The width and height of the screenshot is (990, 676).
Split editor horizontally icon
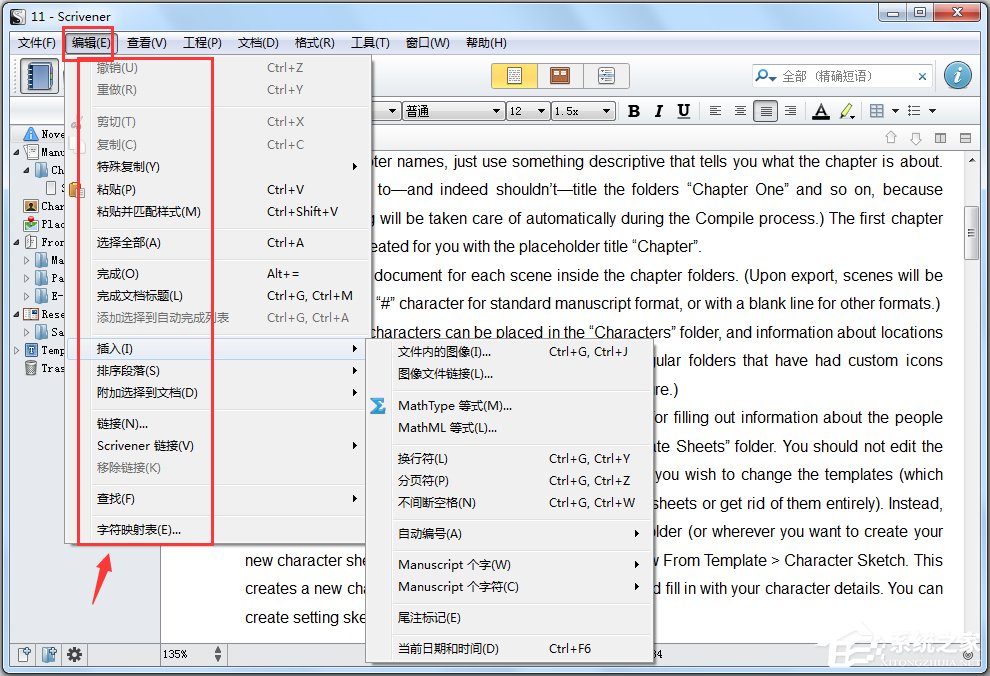pyautogui.click(x=965, y=138)
